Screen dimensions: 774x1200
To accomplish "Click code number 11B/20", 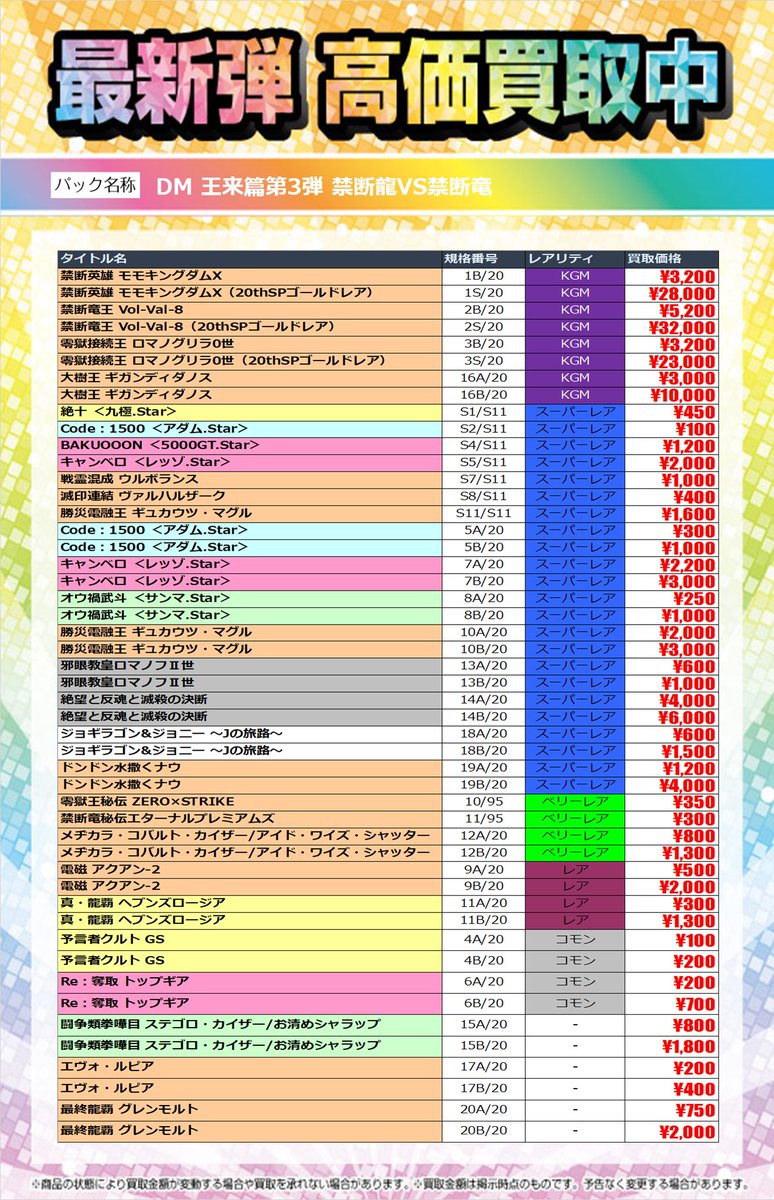I will tap(483, 921).
